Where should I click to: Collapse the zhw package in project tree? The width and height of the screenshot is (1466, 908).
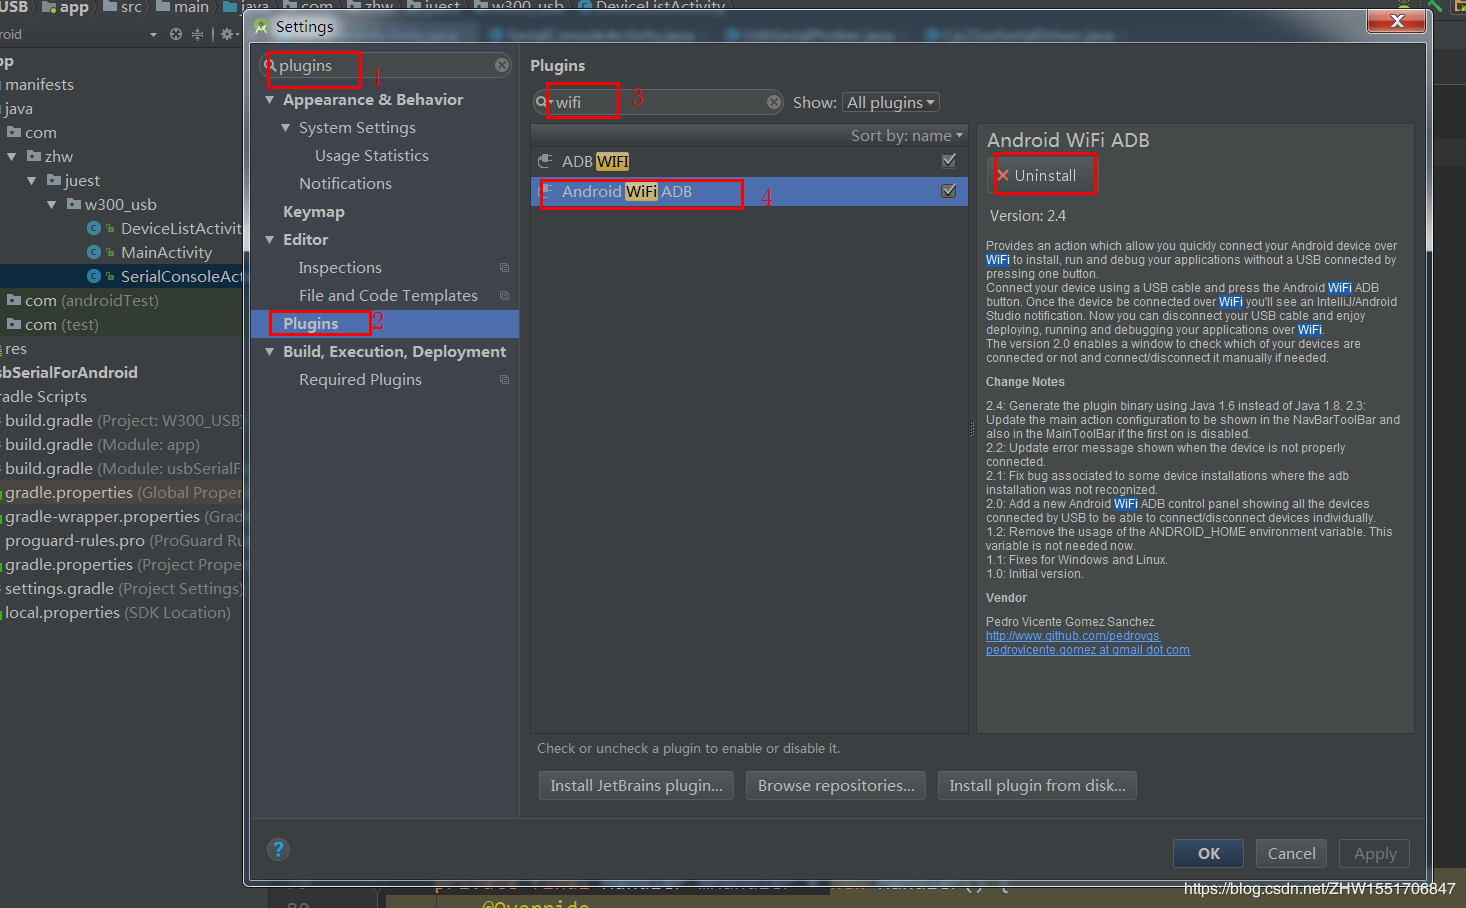click(x=12, y=156)
